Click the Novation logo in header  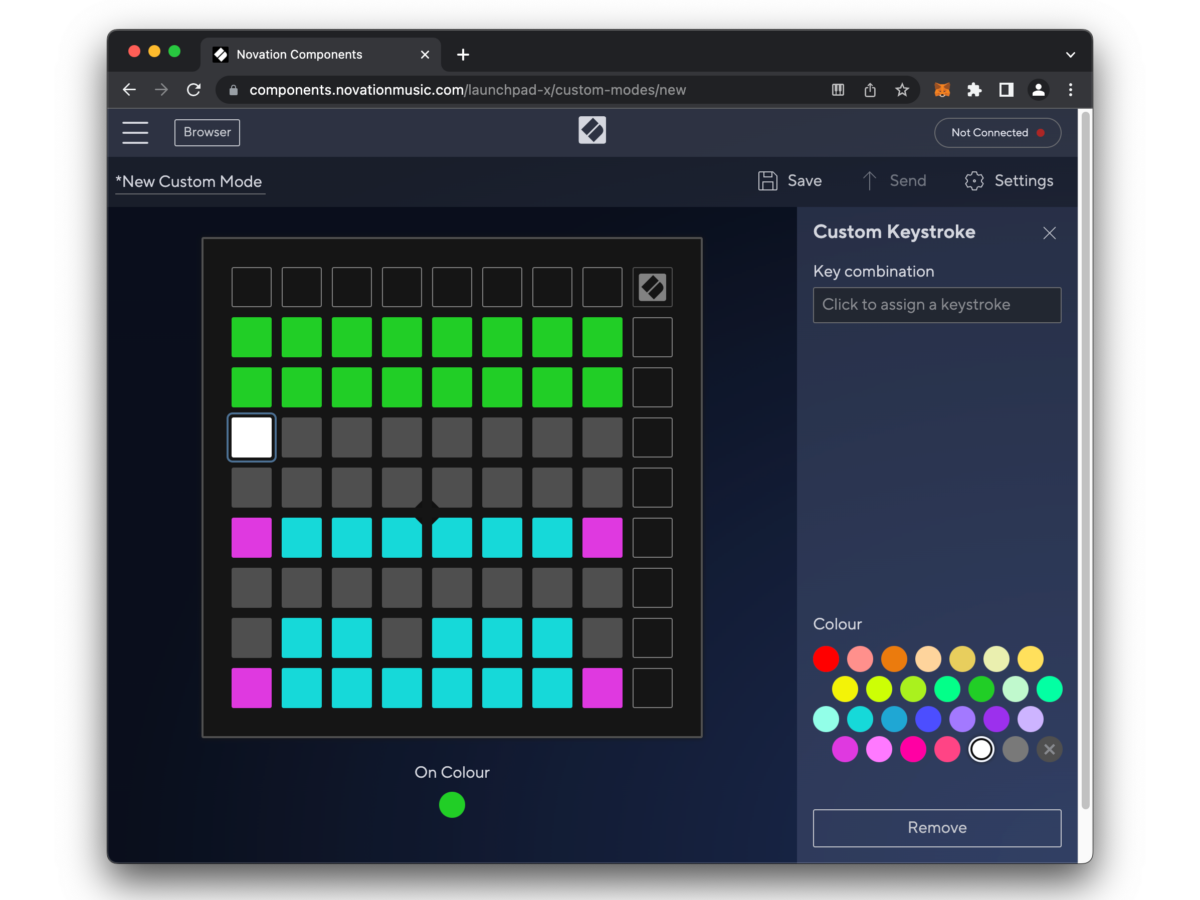[x=592, y=131]
